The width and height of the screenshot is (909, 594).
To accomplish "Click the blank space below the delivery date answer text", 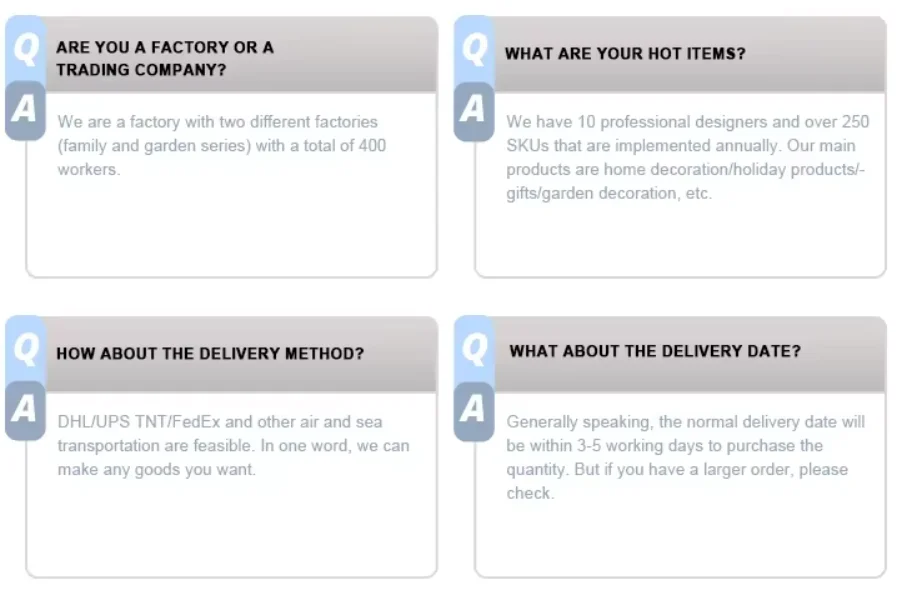I will click(680, 538).
